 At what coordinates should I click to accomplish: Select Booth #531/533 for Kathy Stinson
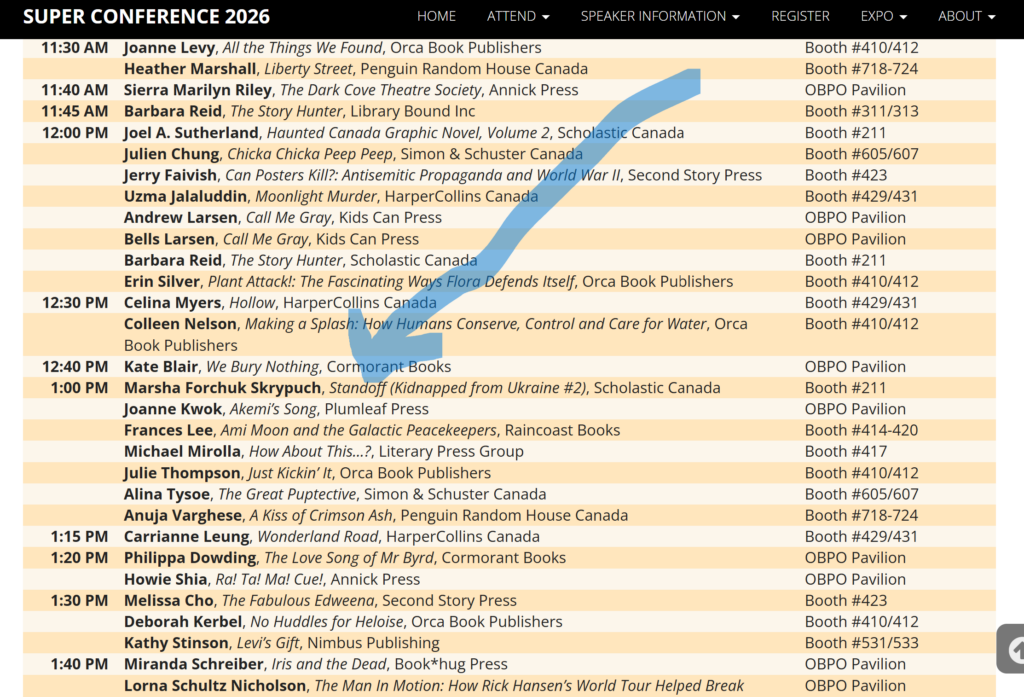click(861, 643)
